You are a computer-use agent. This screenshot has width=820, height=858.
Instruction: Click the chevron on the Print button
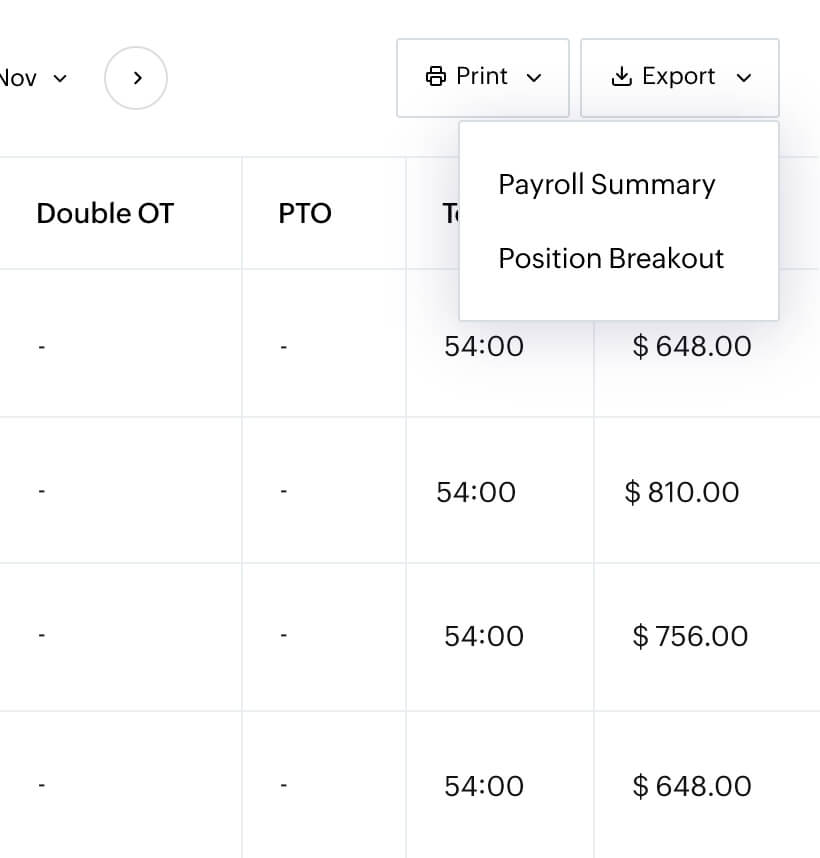pos(533,77)
